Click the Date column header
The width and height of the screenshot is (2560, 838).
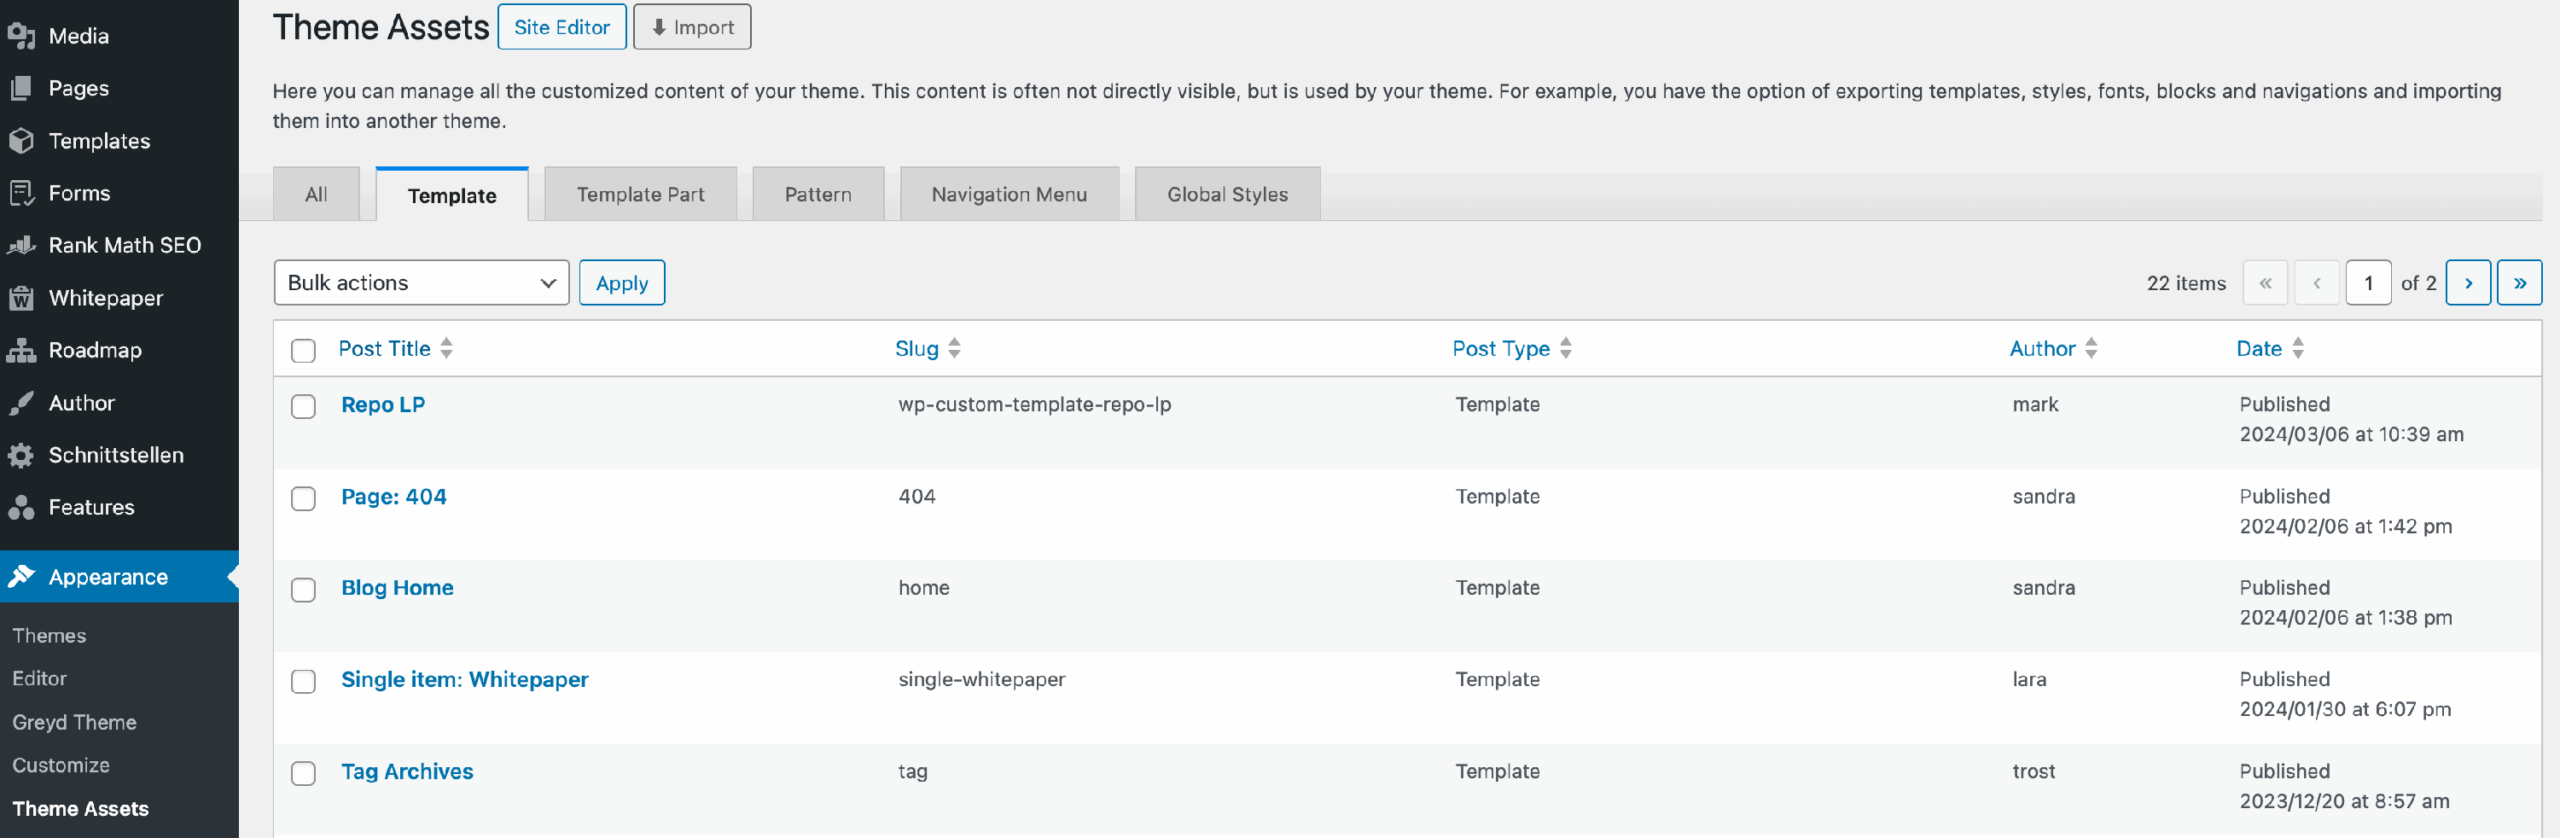2259,348
